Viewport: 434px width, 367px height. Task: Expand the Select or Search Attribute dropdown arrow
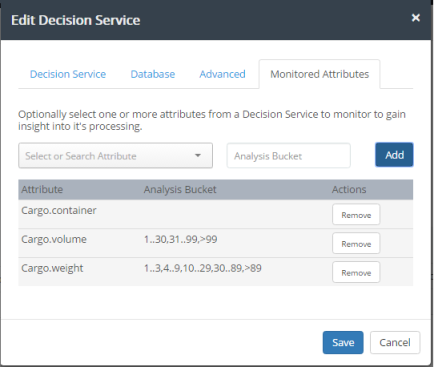point(198,155)
